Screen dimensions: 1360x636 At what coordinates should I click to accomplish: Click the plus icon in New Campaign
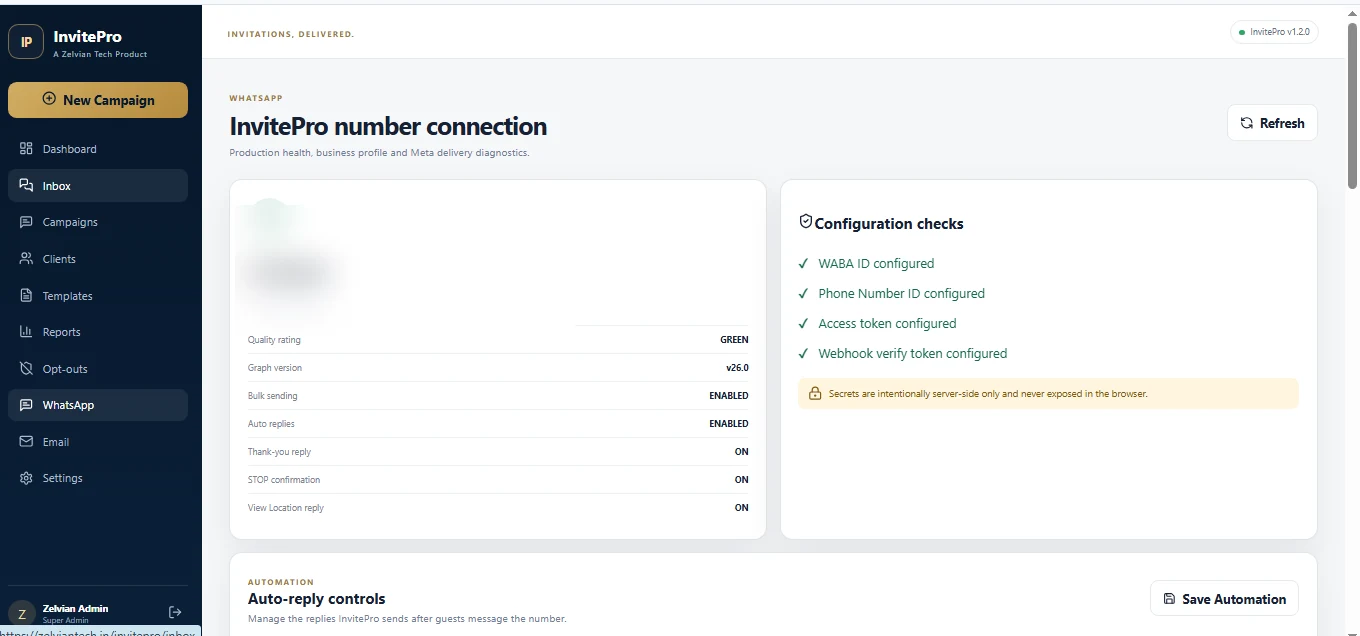(49, 99)
